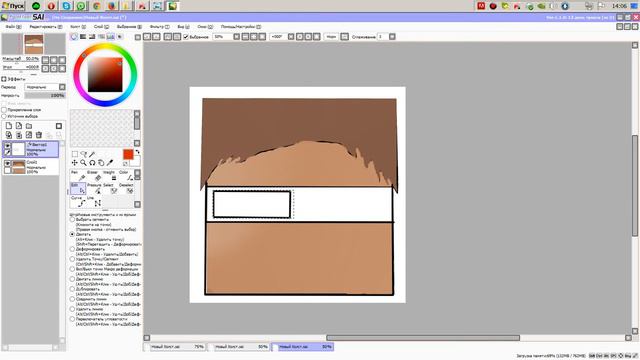Choose the Curve linework tool

78,201
